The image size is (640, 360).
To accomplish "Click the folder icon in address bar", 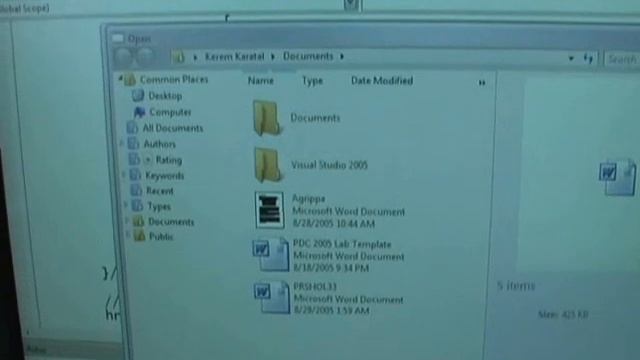I will pyautogui.click(x=178, y=57).
